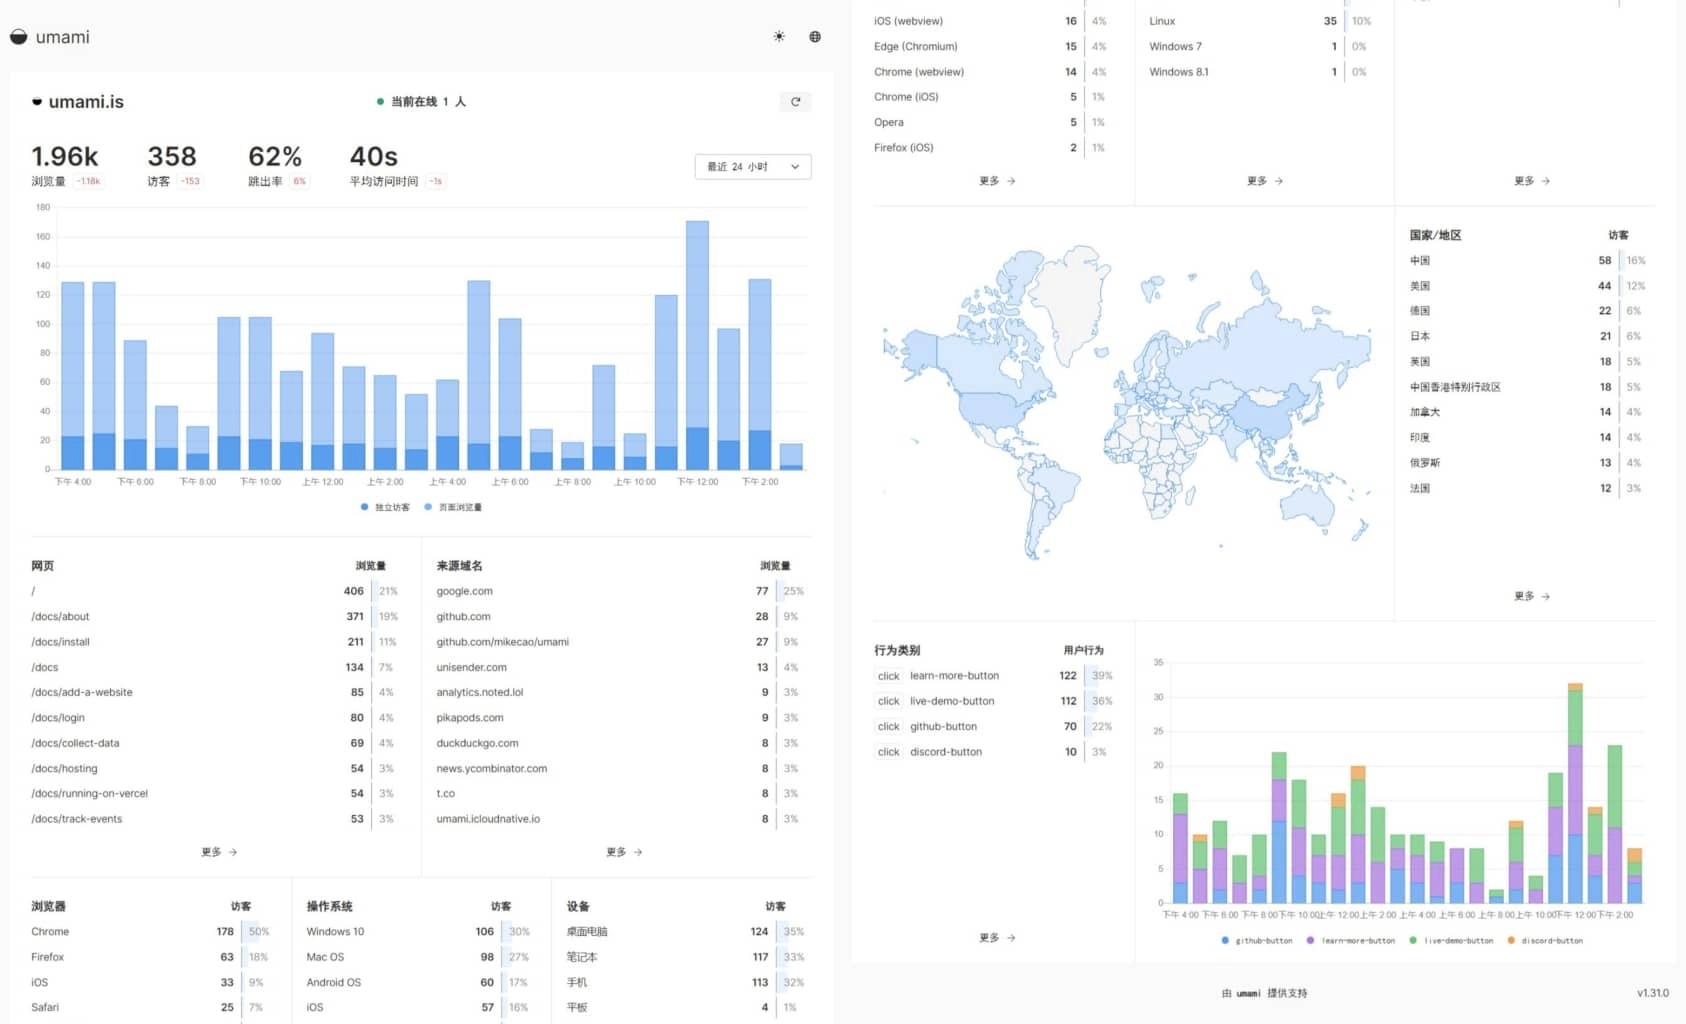This screenshot has width=1686, height=1024.
Task: Select the /docs/add-a-website page row
Action: click(216, 692)
